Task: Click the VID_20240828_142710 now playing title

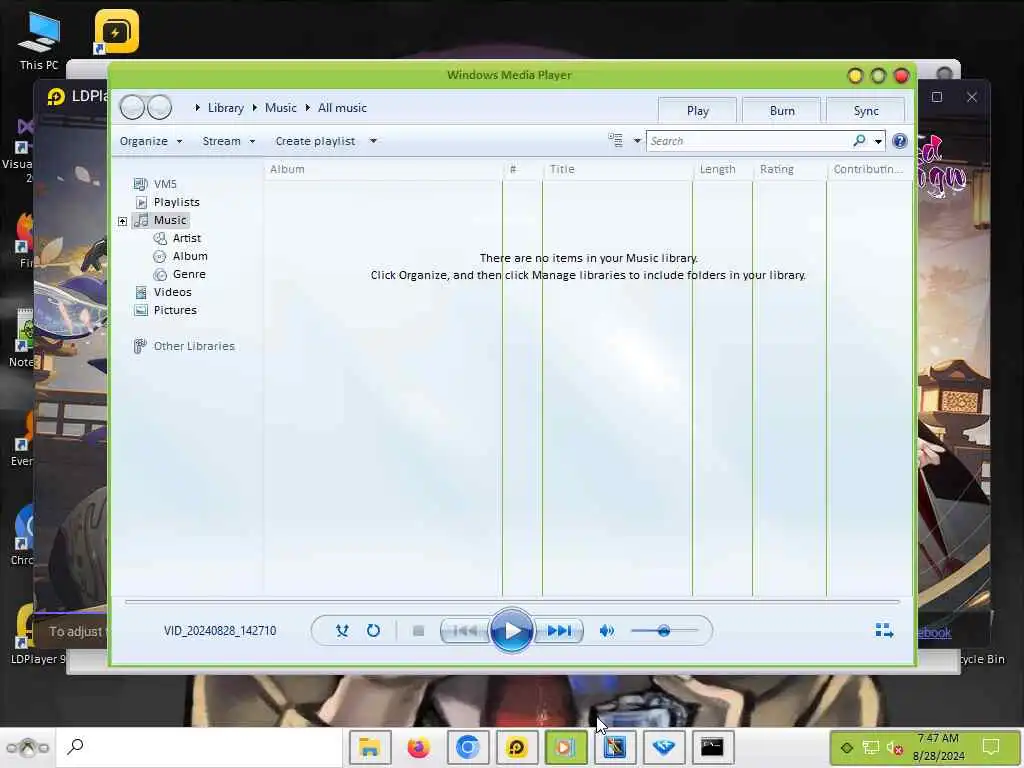Action: pos(220,631)
